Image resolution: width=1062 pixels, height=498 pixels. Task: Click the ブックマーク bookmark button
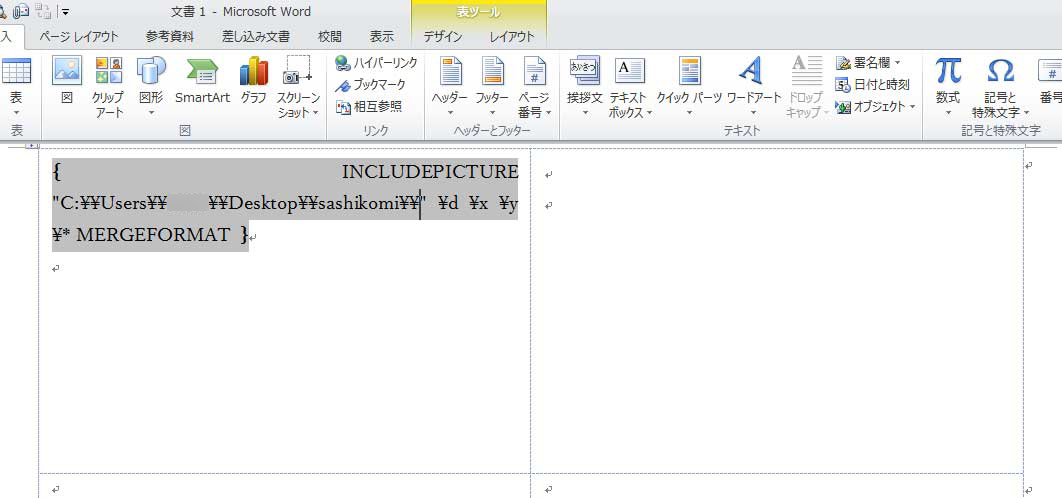[371, 85]
